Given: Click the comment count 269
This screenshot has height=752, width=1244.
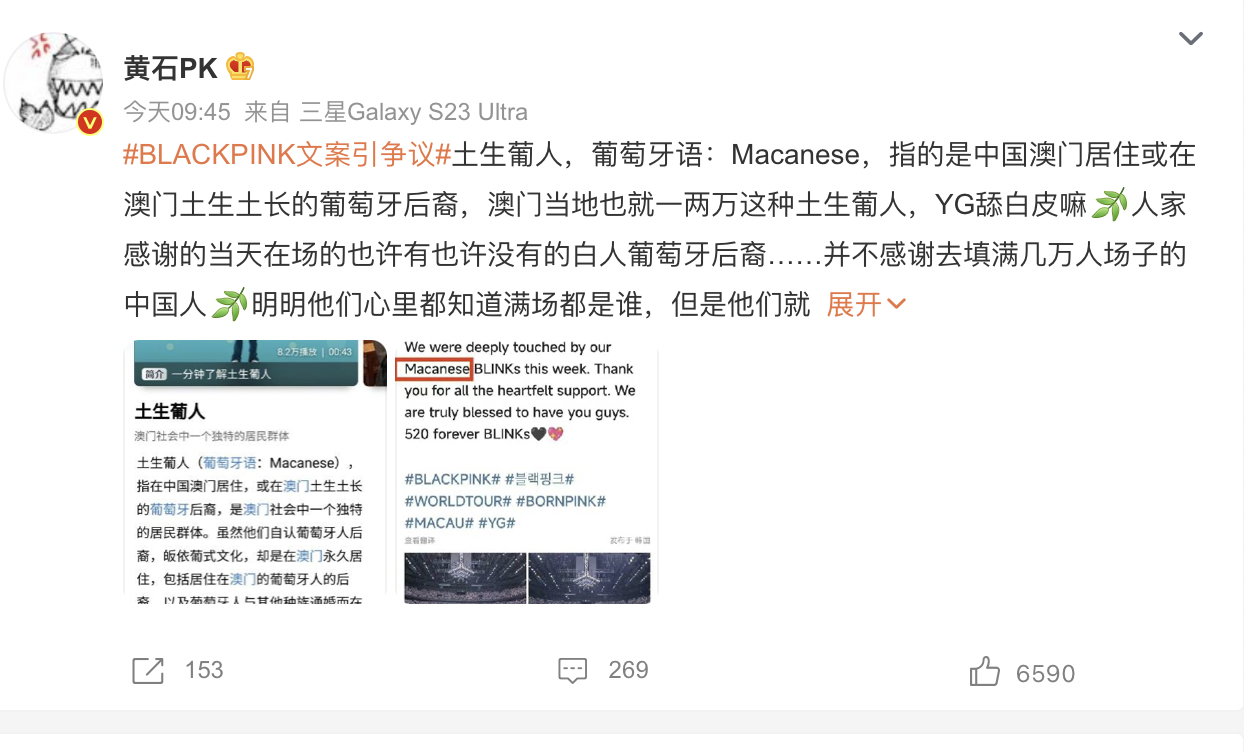Looking at the screenshot, I should [628, 670].
